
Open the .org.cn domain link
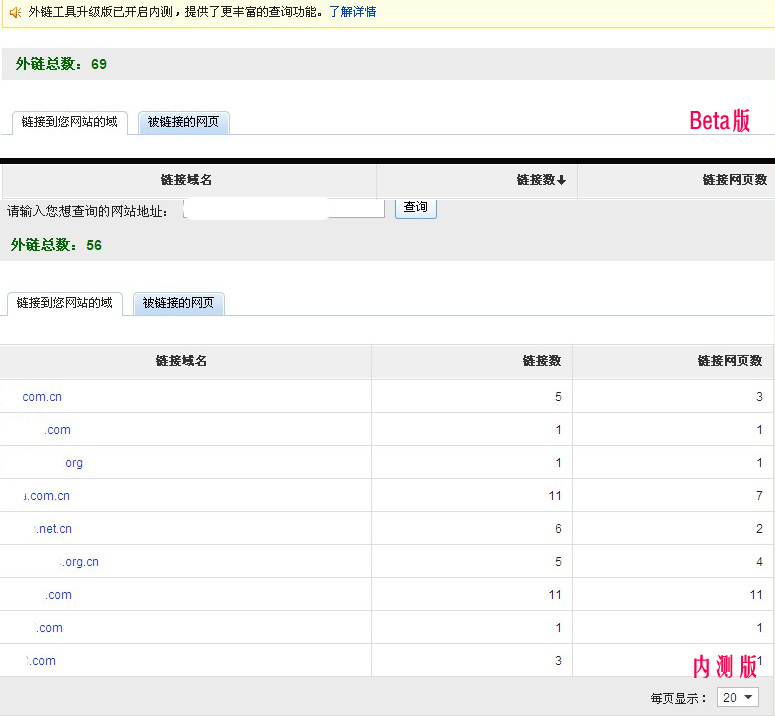point(80,562)
